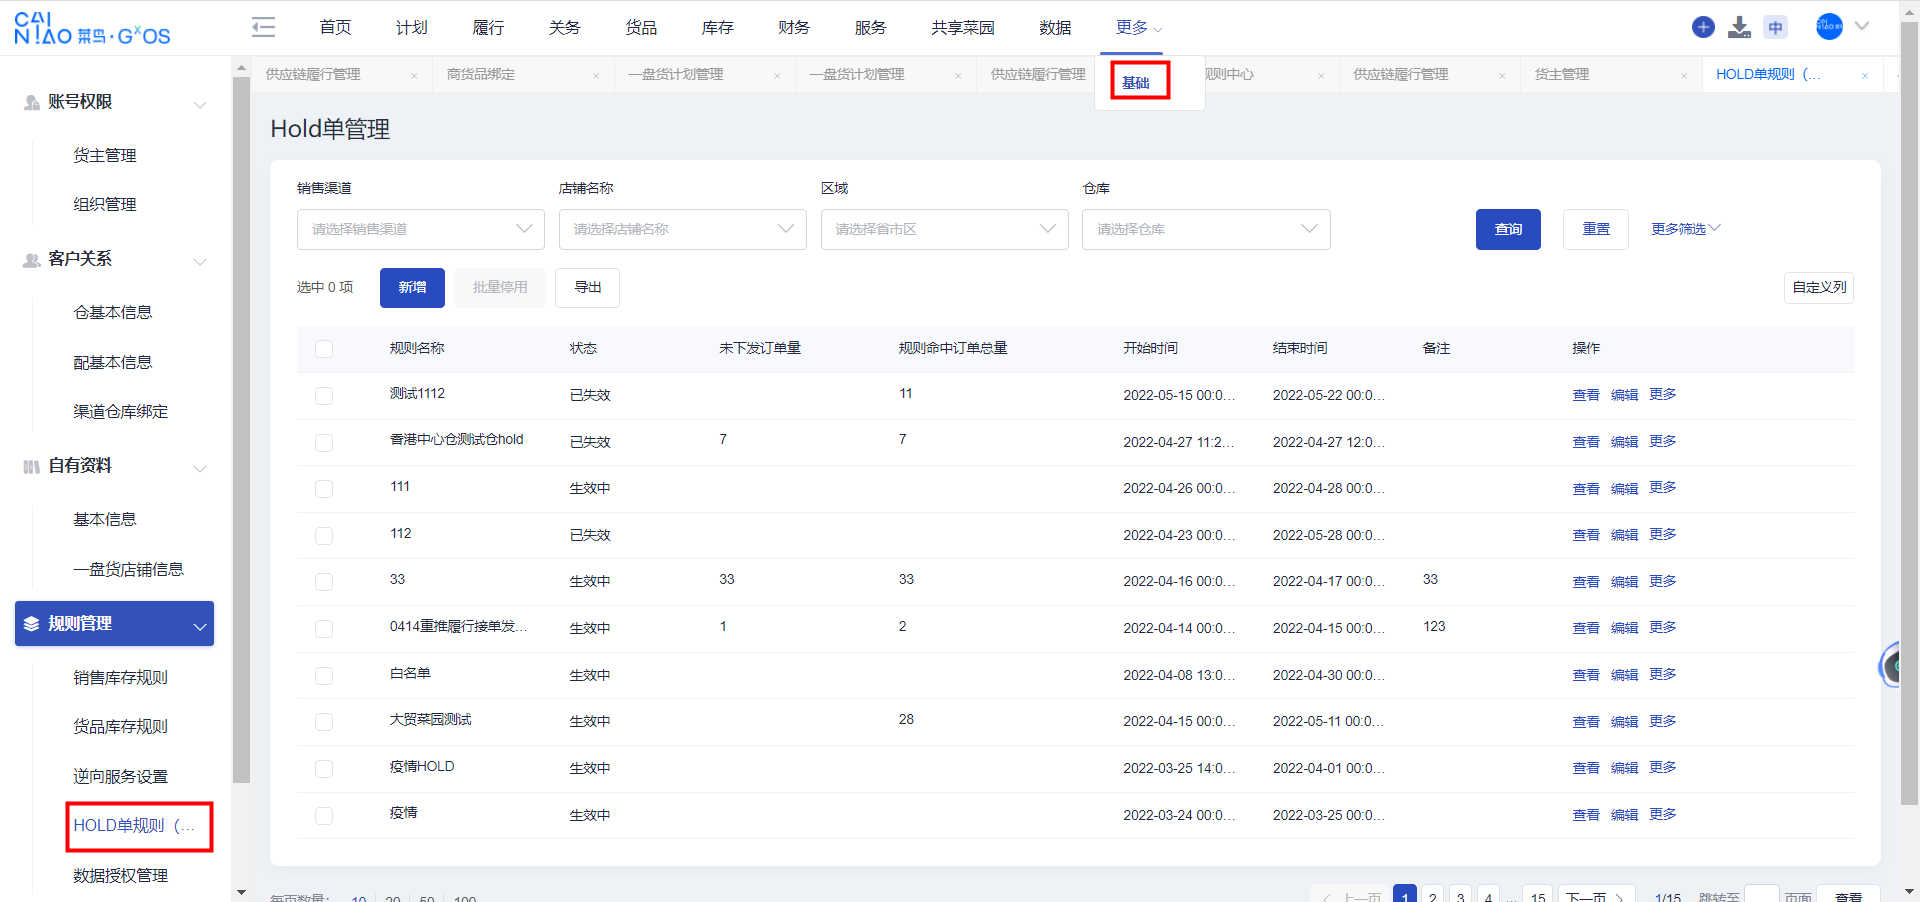Close the HOLD单规则 tab
The image size is (1920, 902).
click(x=1865, y=75)
